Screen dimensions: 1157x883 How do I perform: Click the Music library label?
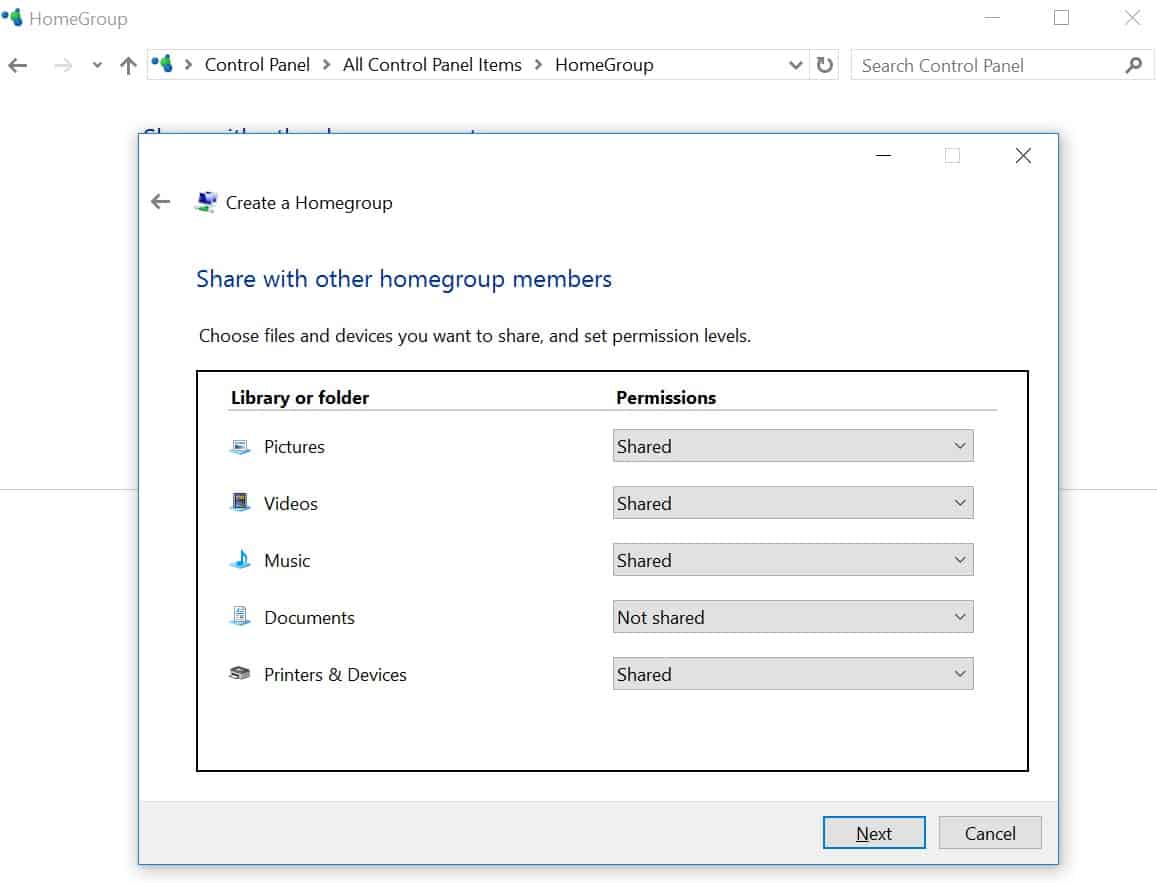click(287, 561)
